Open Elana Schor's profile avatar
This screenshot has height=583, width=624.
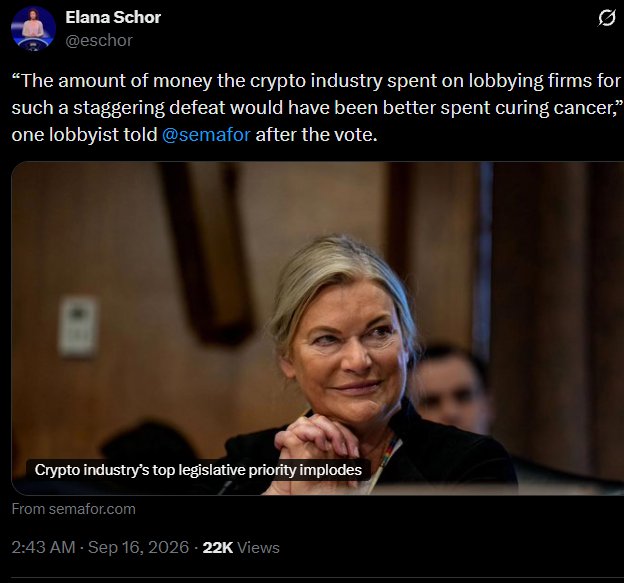pos(33,29)
